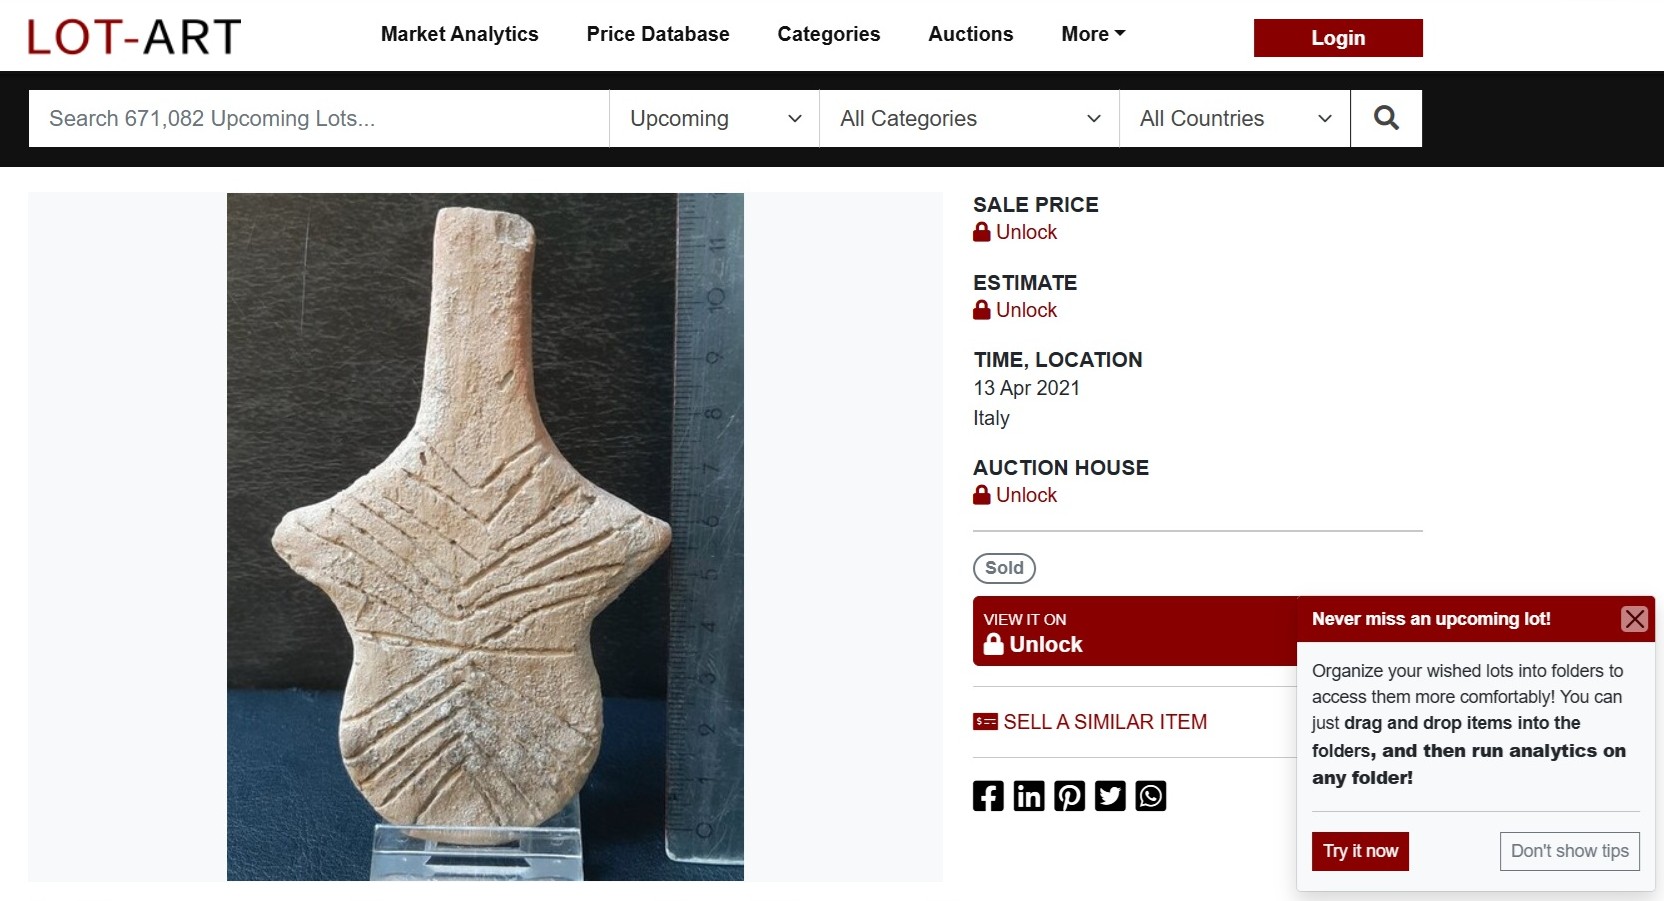The image size is (1664, 901).
Task: Pin lot on Pinterest
Action: pos(1069,796)
